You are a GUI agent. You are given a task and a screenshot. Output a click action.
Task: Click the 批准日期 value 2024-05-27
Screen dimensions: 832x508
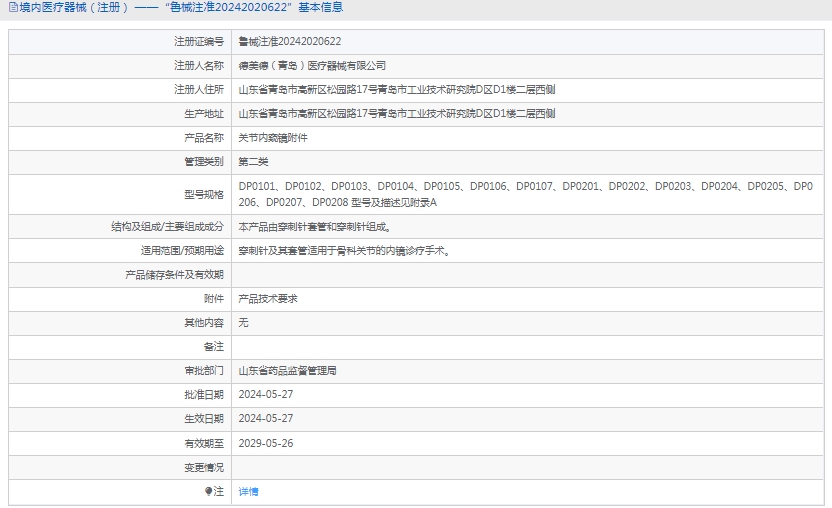(266, 395)
